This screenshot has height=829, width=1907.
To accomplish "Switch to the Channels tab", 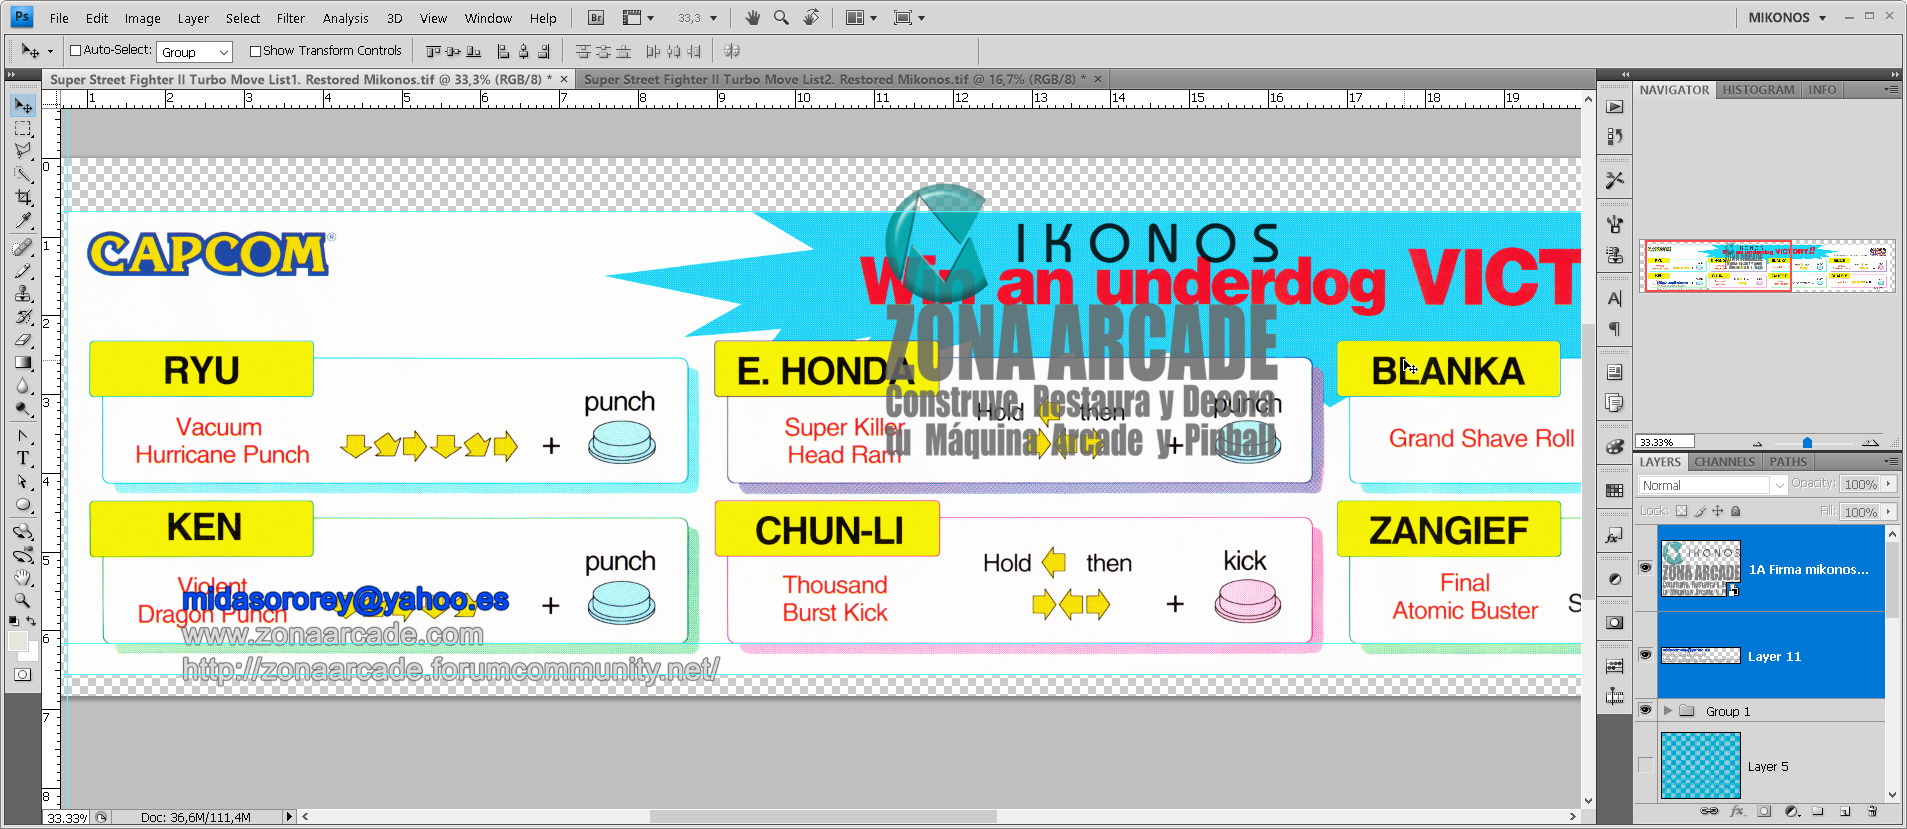I will [x=1724, y=462].
